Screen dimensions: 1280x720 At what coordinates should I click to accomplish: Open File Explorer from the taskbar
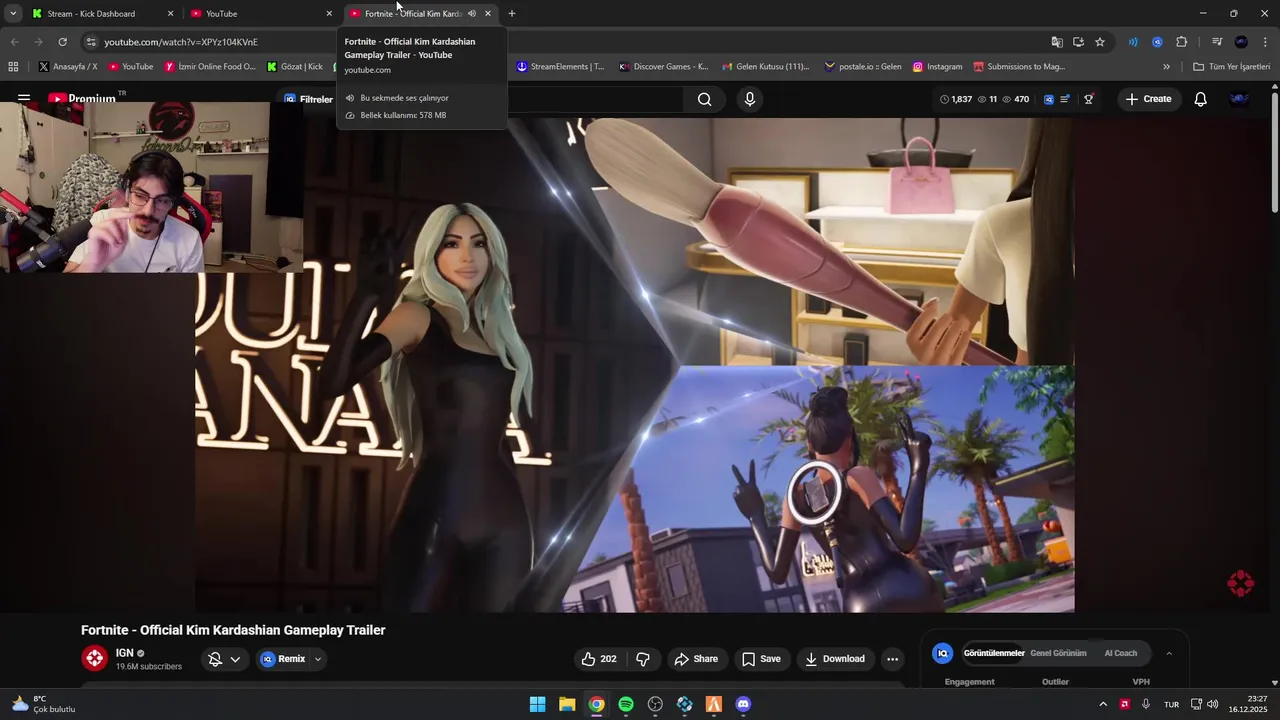(x=567, y=704)
